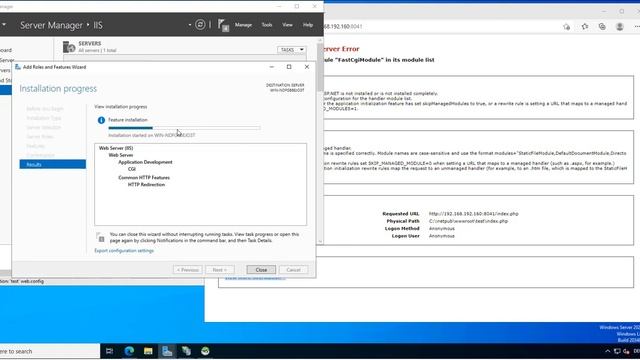Screen dimensions: 640x360
Task: Select 'Web Server (IIS)' in the results list
Action: coord(116,148)
